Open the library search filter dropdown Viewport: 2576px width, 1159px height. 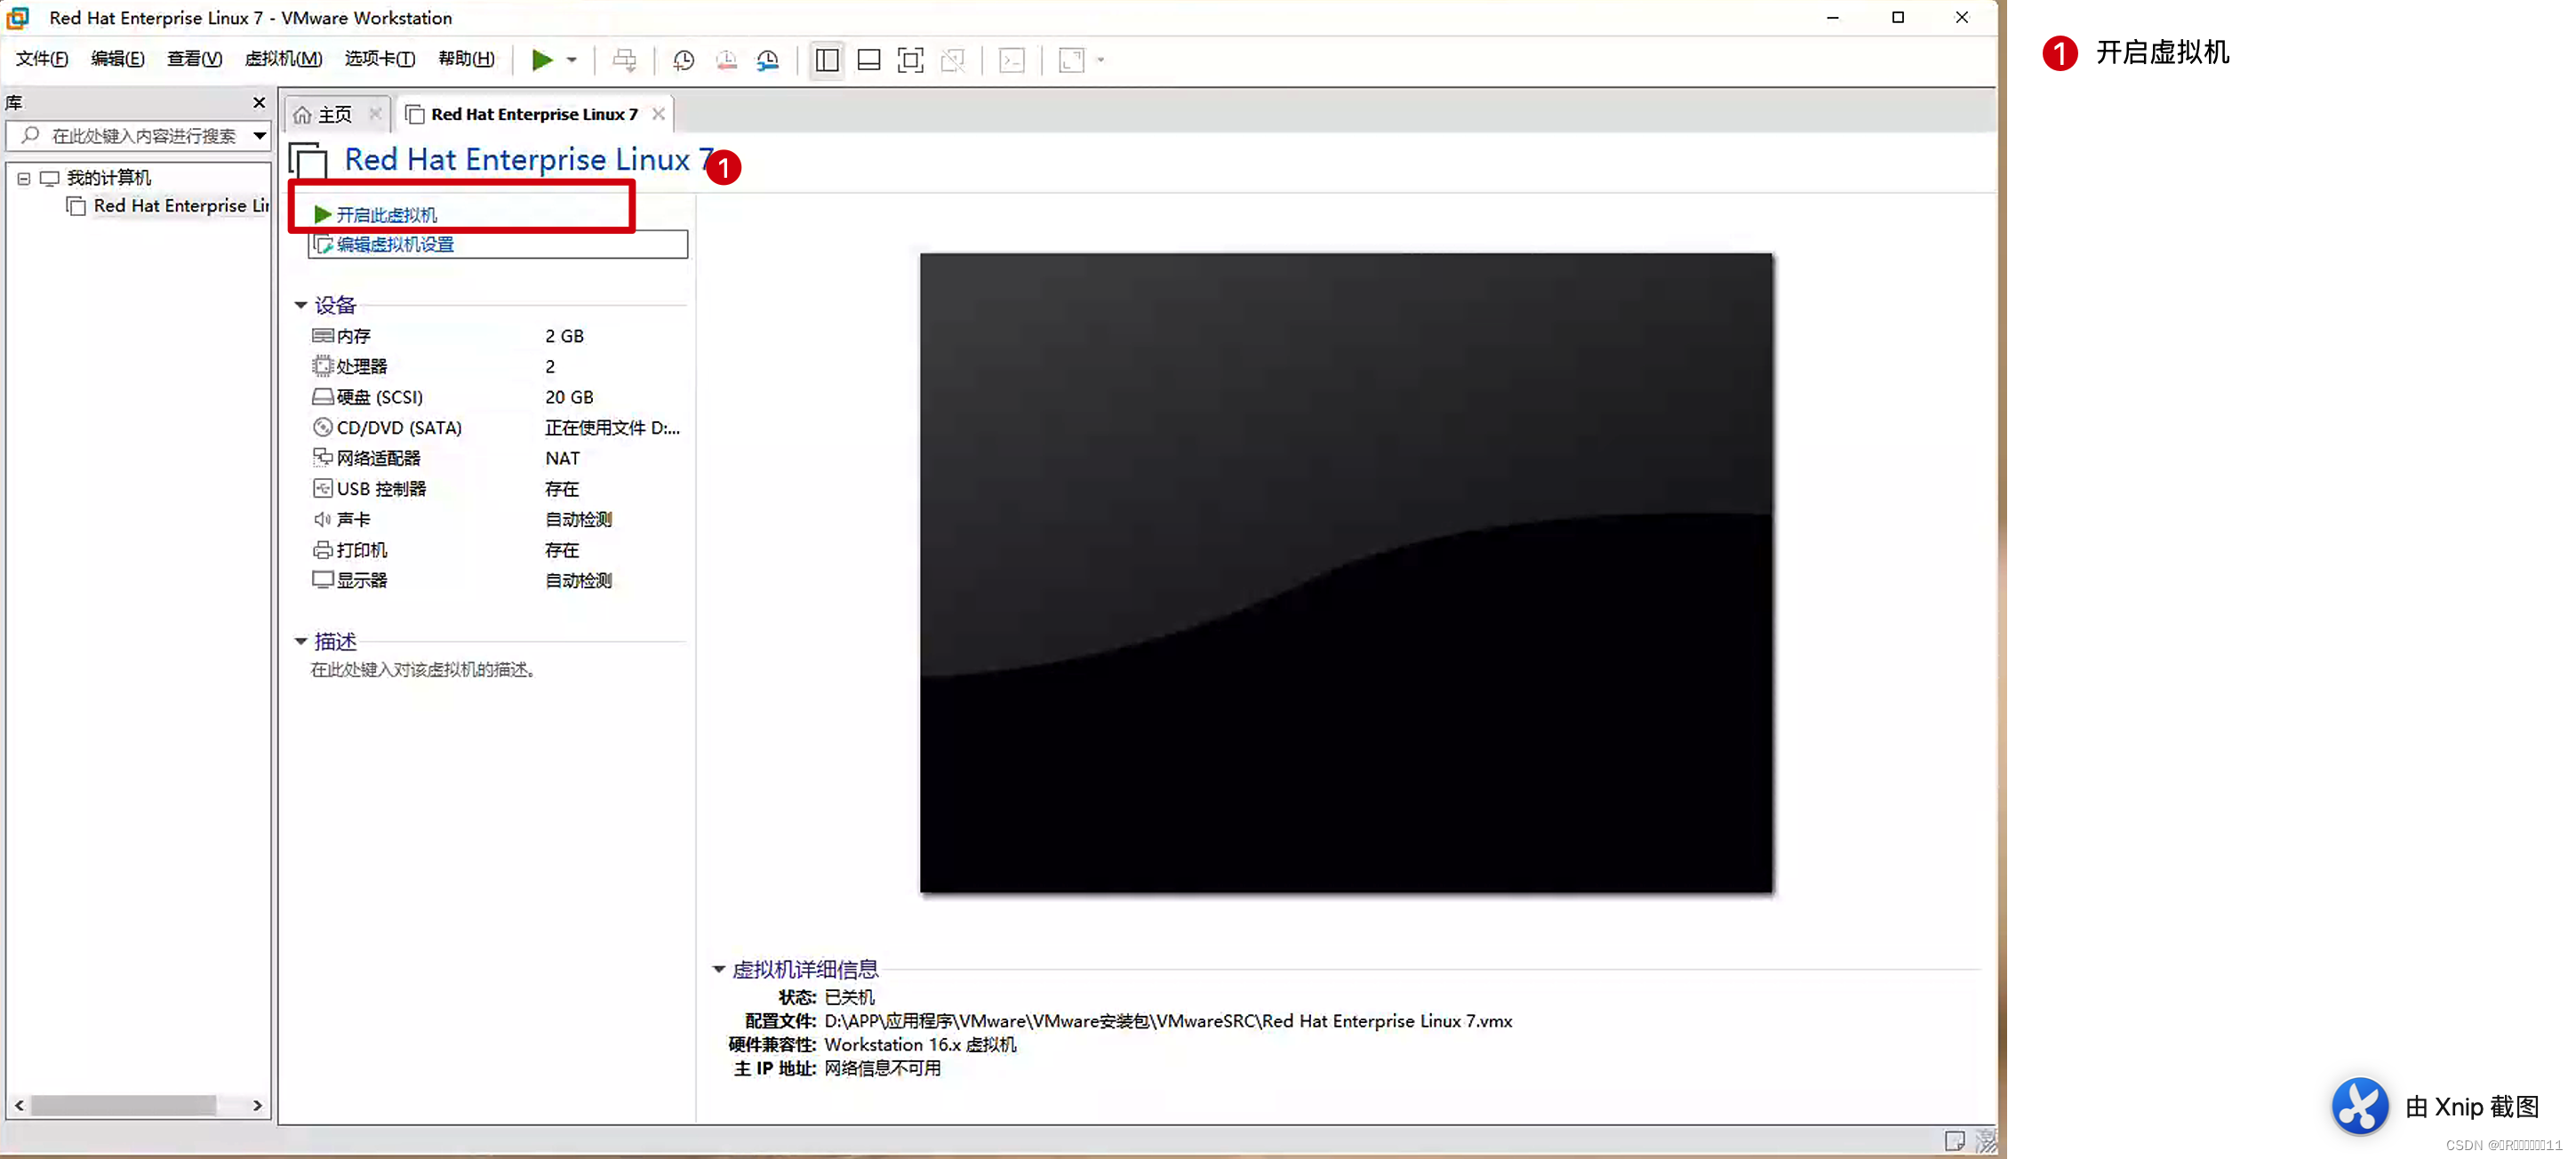pyautogui.click(x=259, y=135)
